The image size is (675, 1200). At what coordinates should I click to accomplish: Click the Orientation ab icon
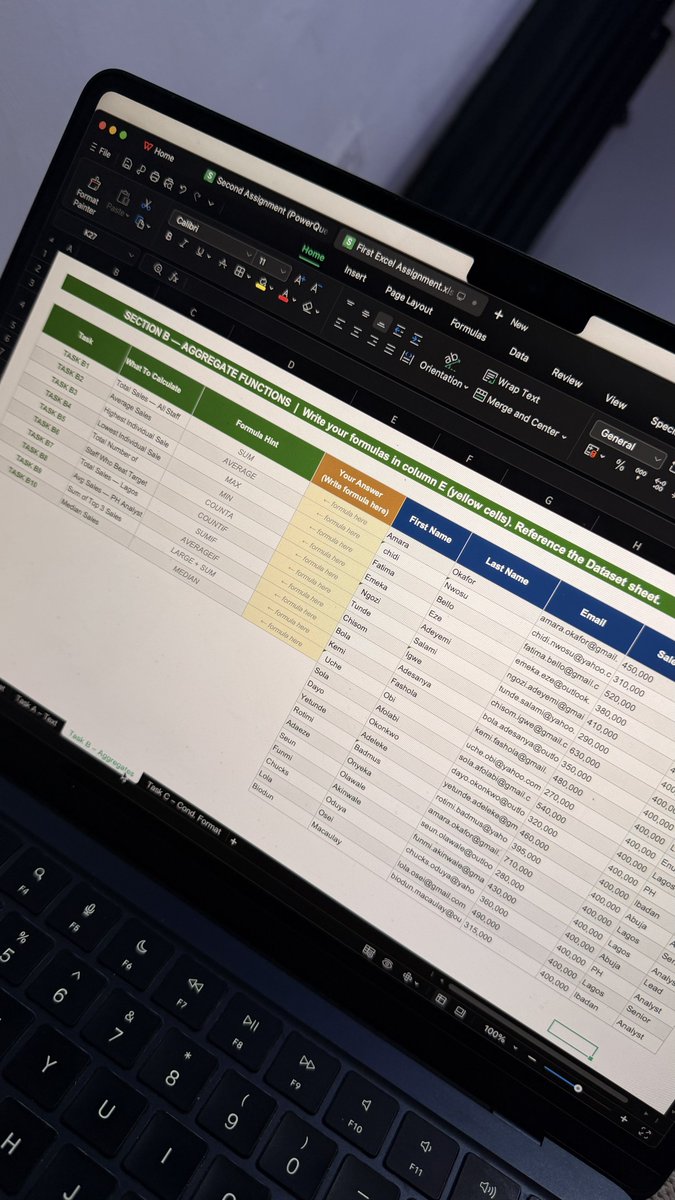point(451,359)
